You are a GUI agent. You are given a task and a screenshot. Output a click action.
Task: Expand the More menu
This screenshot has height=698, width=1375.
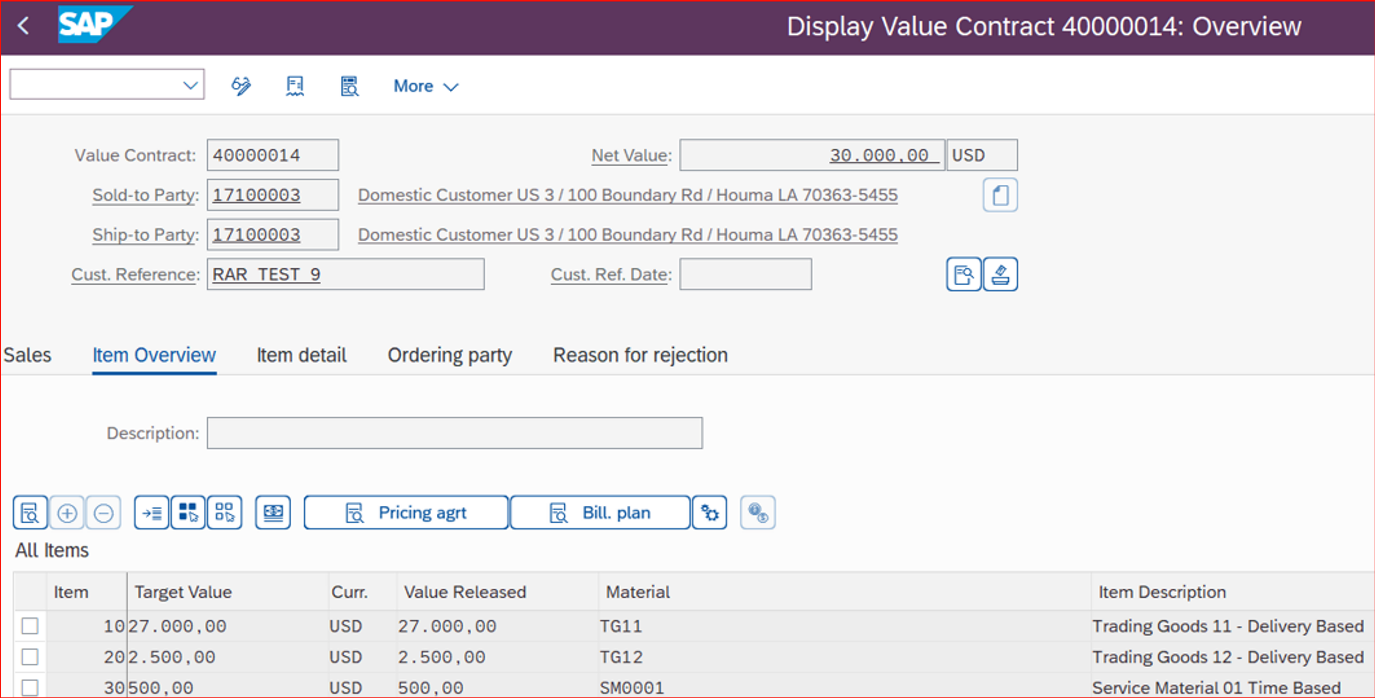(x=425, y=86)
